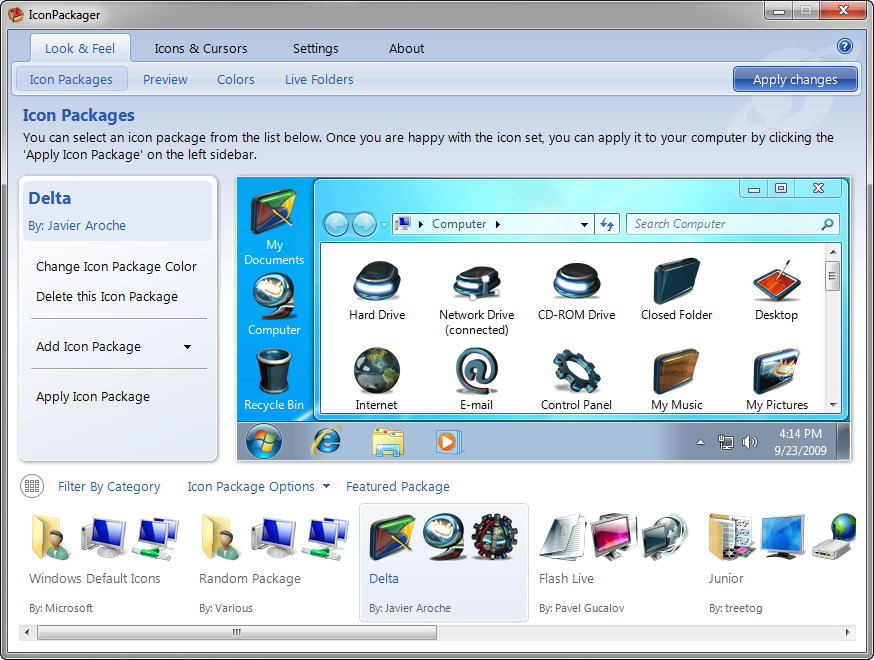Click the blue help question mark icon
874x660 pixels.
coord(845,46)
